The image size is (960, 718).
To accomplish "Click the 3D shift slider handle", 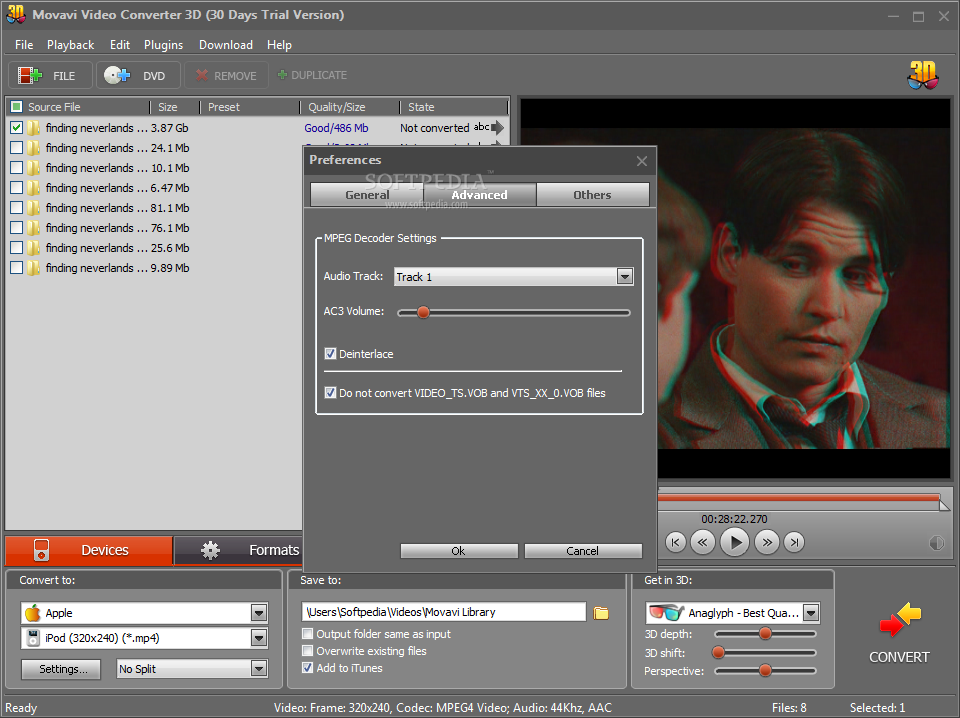I will point(719,653).
